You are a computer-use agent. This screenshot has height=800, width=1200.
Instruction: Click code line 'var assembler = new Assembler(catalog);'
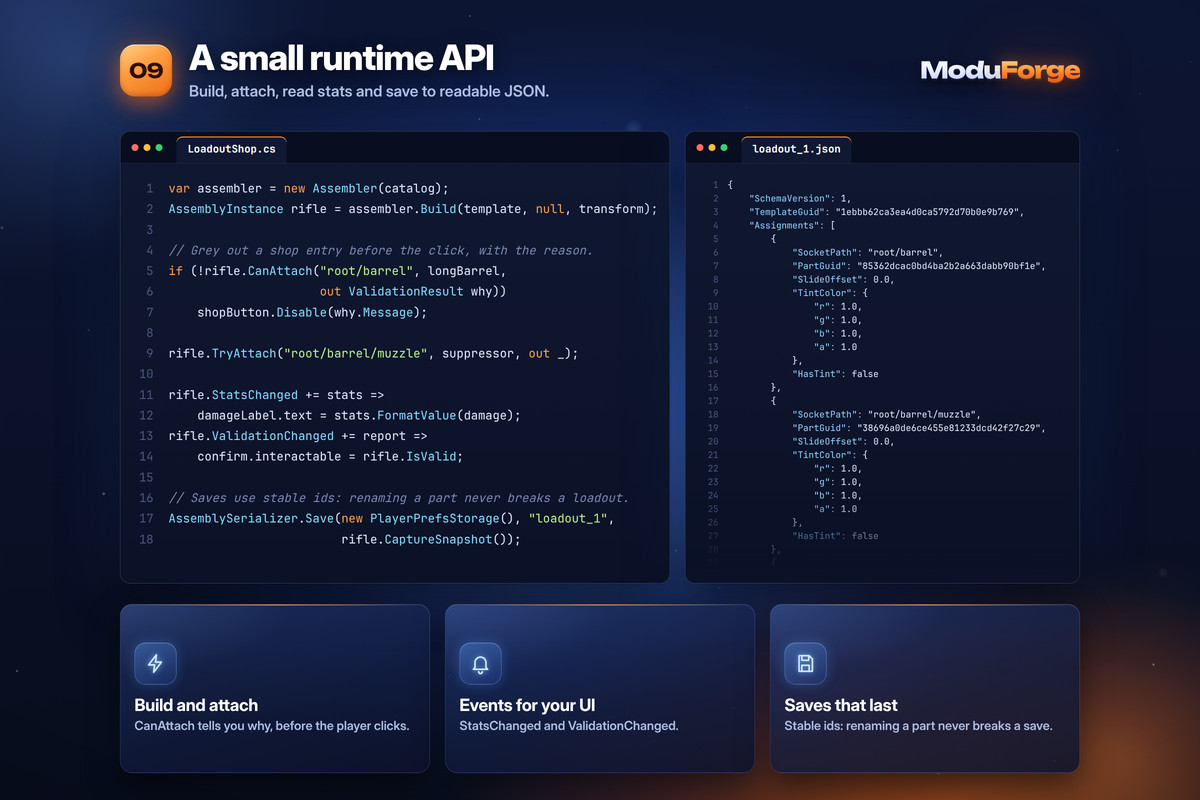pyautogui.click(x=309, y=188)
